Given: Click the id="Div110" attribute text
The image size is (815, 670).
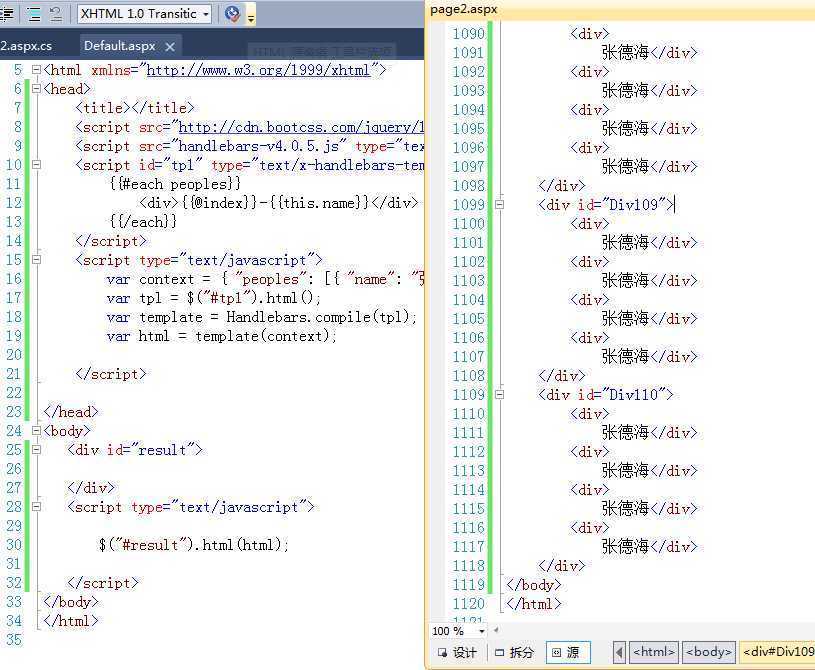Looking at the screenshot, I should click(x=622, y=395).
